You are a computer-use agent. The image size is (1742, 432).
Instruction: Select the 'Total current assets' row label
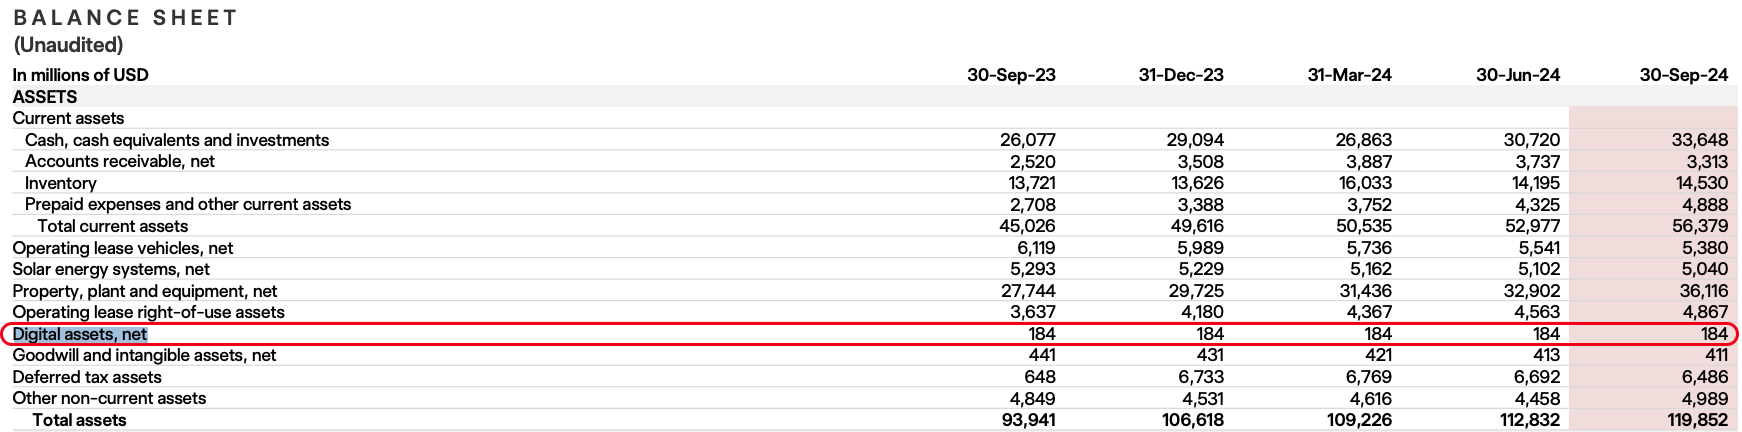point(113,226)
